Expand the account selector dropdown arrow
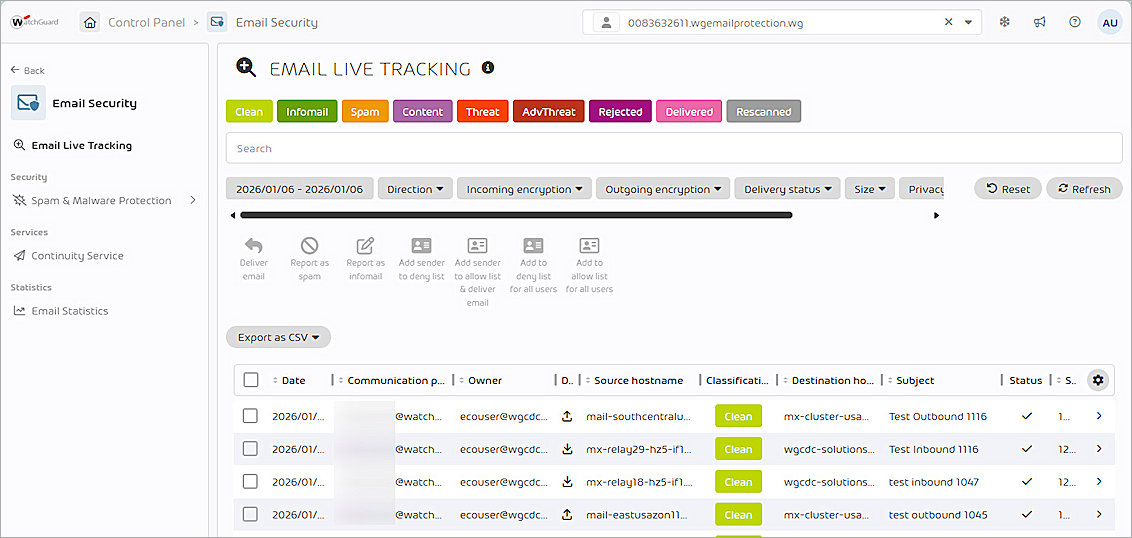The width and height of the screenshot is (1132, 538). click(968, 22)
